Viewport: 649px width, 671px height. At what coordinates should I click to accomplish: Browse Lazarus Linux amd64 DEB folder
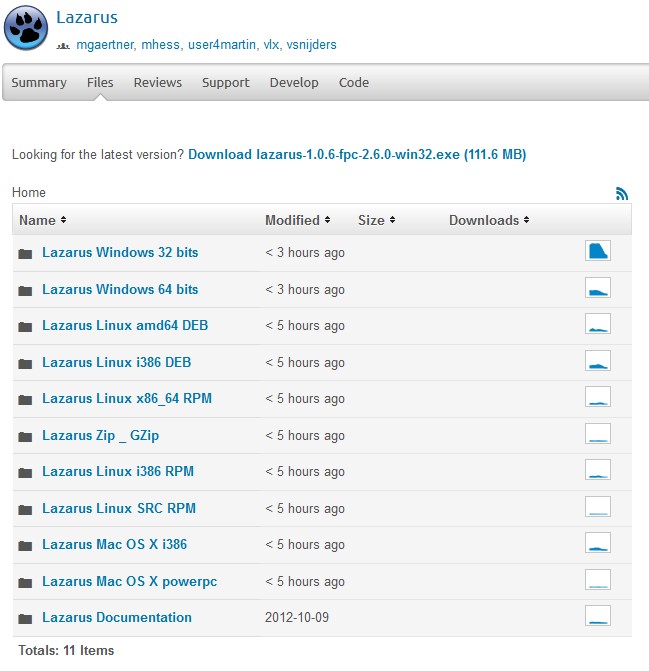(125, 325)
